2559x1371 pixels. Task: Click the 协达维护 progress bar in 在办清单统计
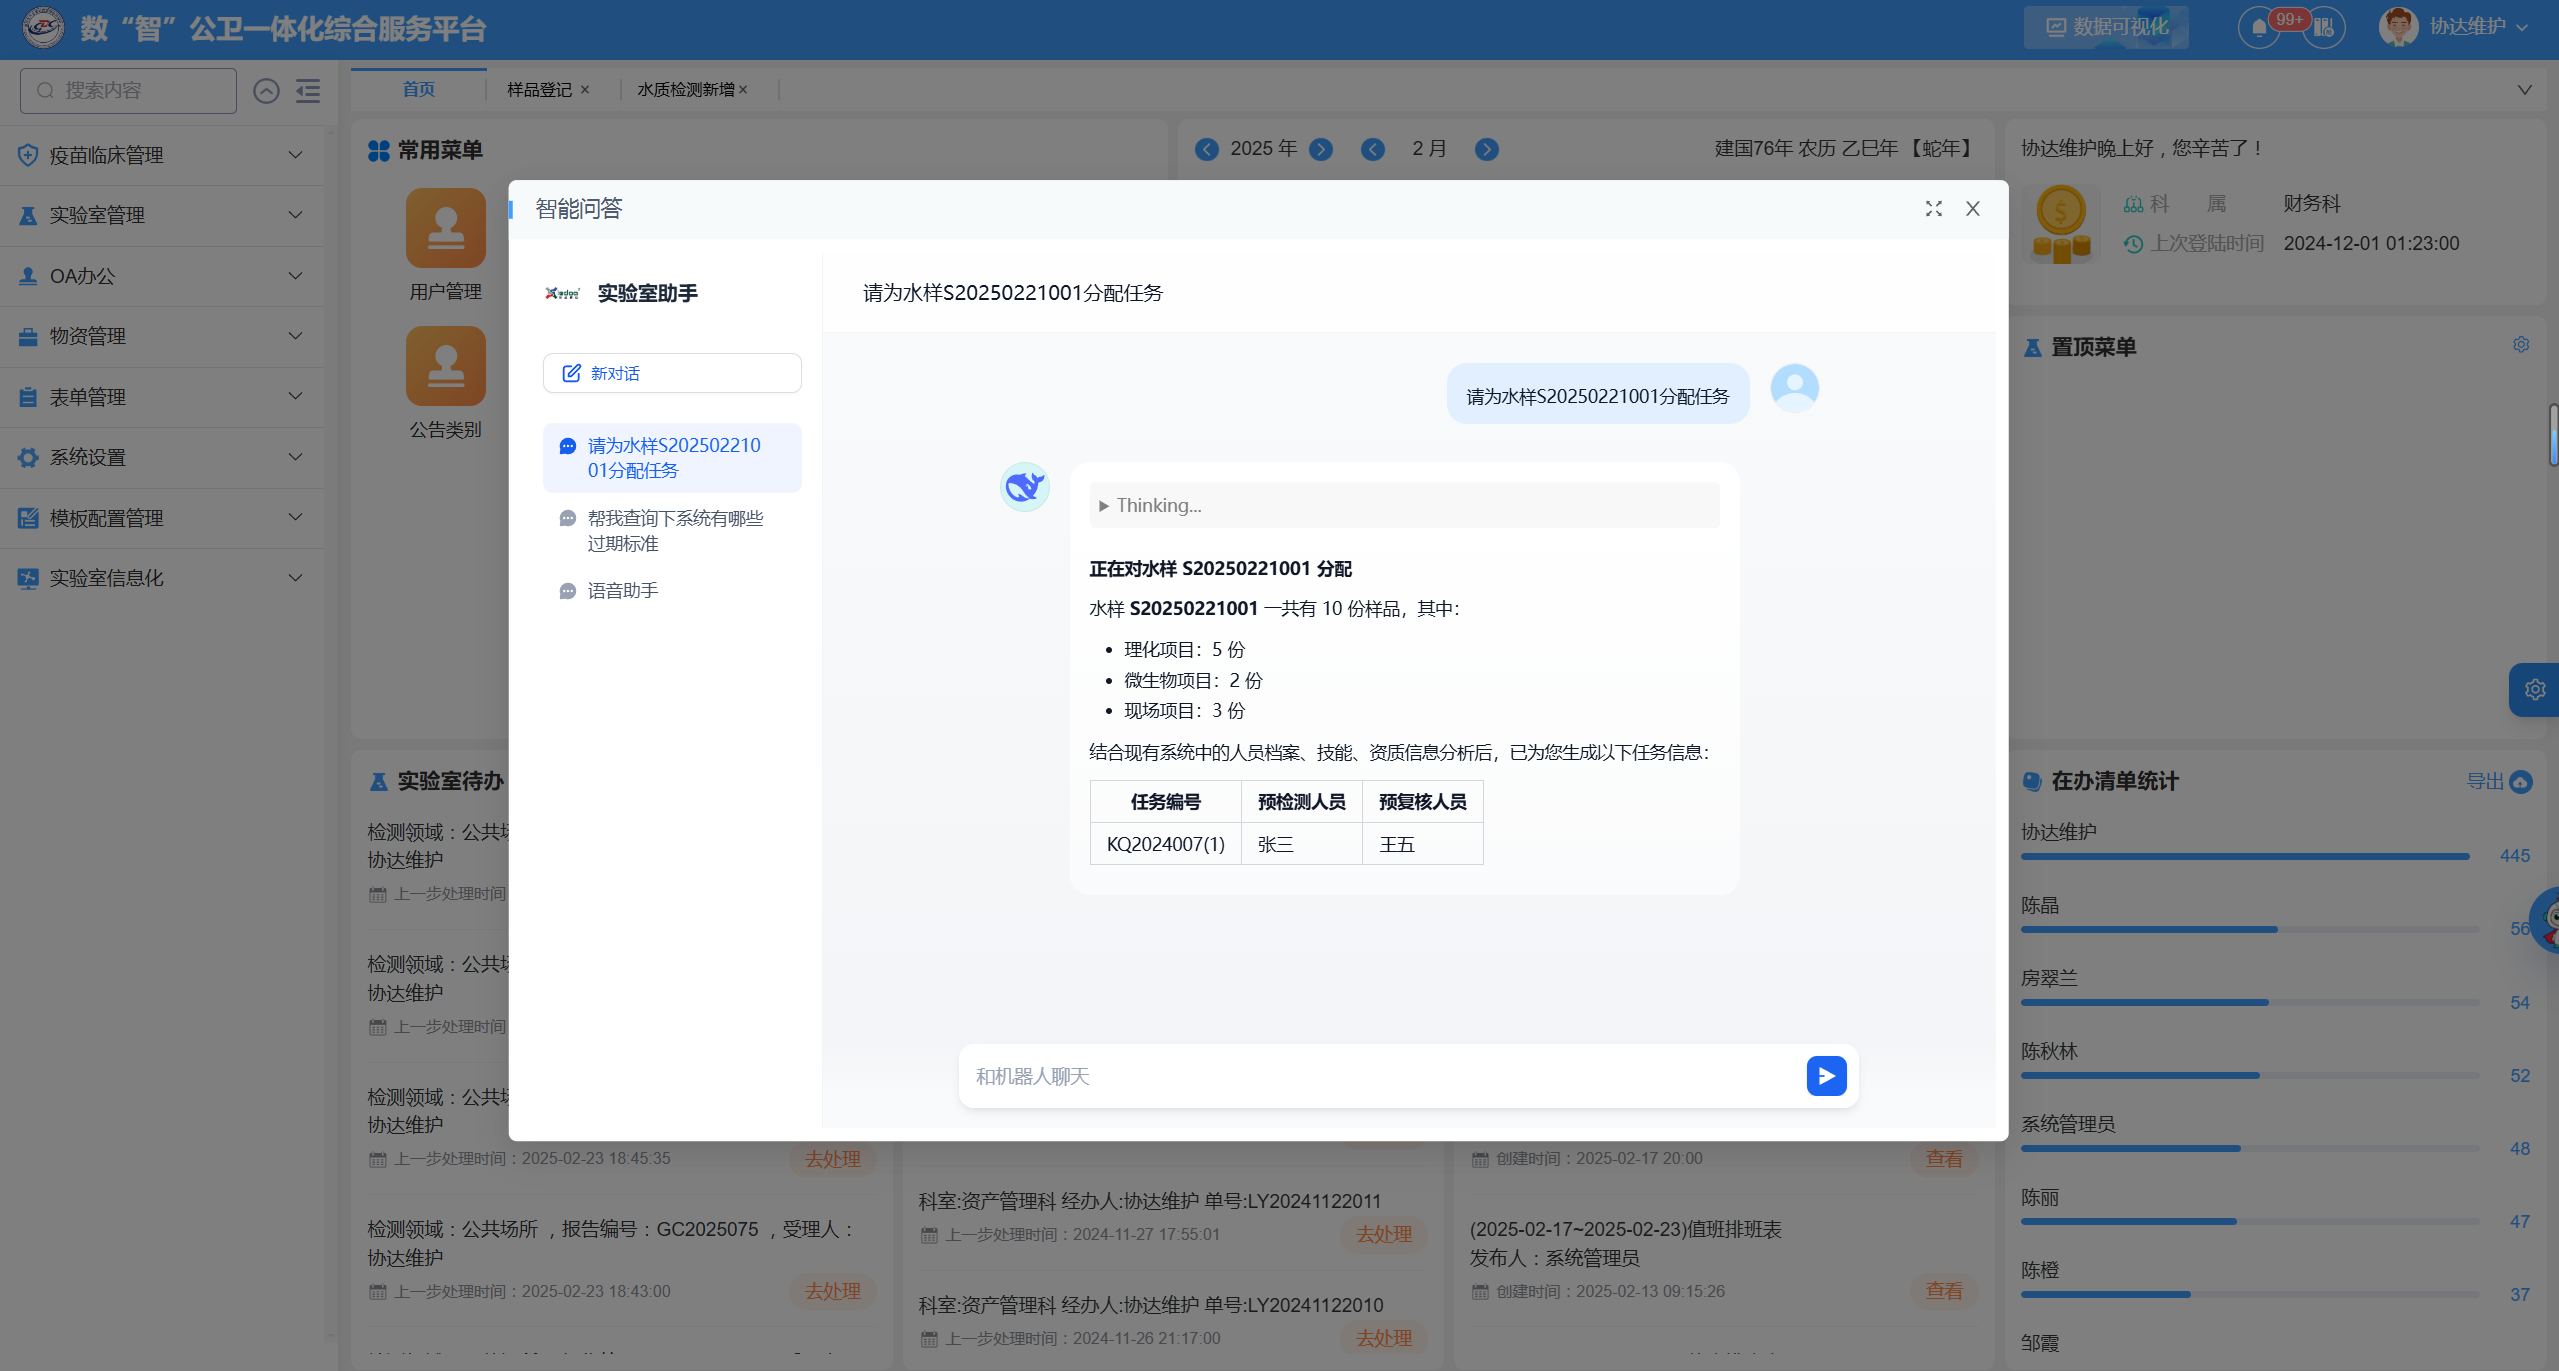point(2245,857)
